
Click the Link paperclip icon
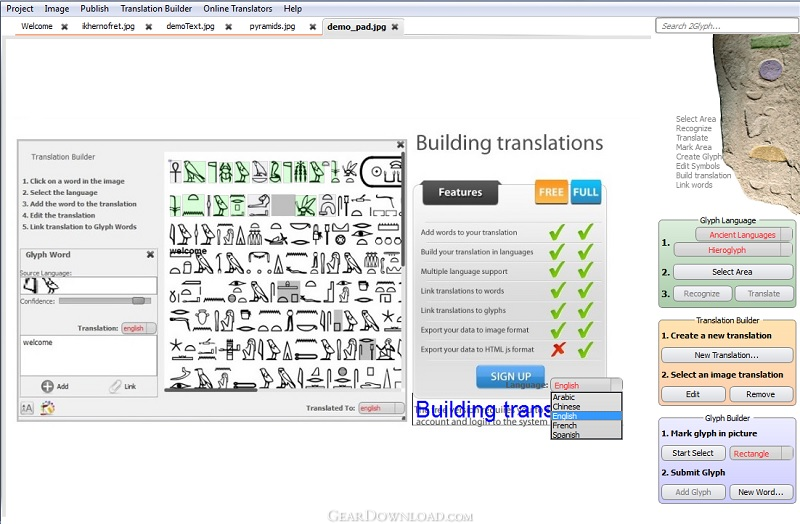(x=115, y=386)
